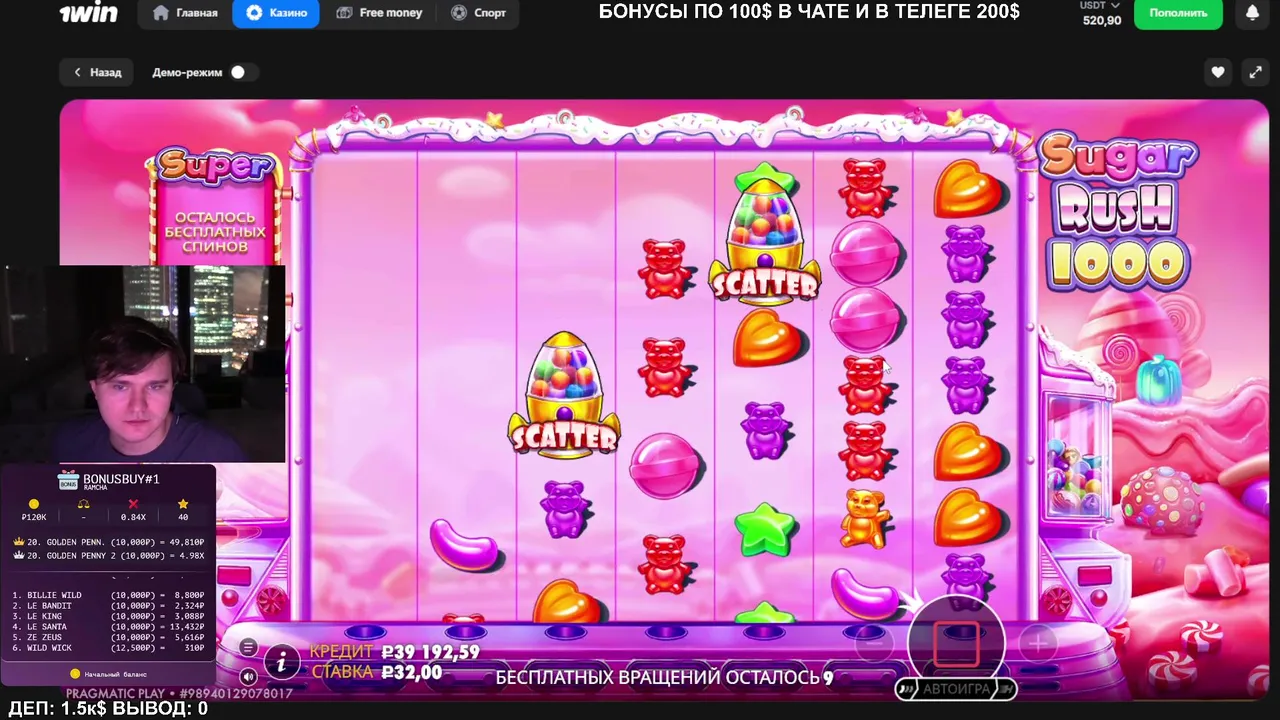Viewport: 1280px width, 720px height.
Task: Click the star icon above 40
Action: [x=182, y=504]
